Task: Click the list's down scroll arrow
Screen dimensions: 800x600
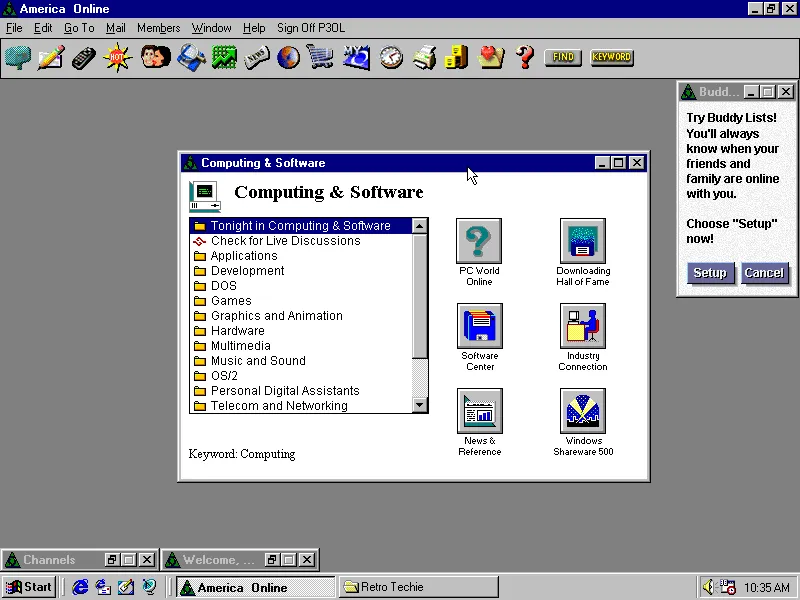Action: 419,405
